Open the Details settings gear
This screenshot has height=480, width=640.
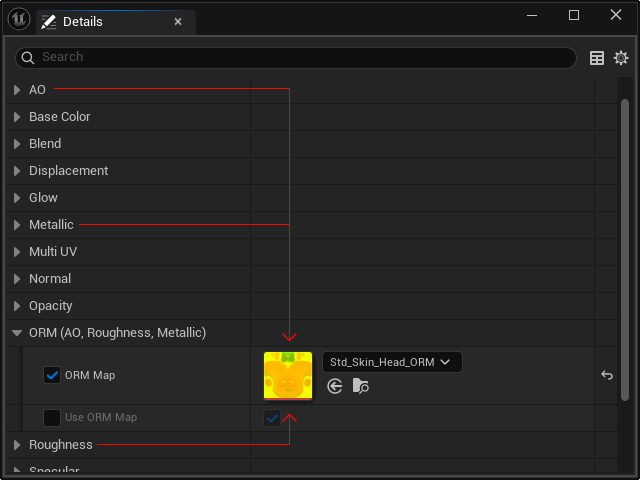(621, 58)
